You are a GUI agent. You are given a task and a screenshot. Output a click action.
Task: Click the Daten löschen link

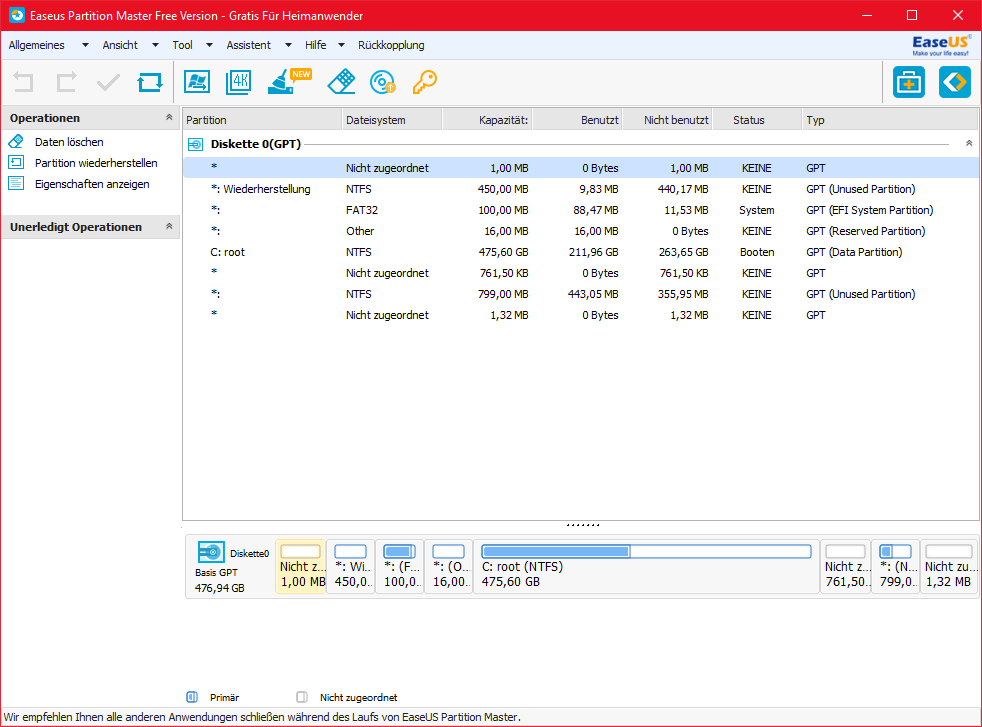pyautogui.click(x=69, y=142)
